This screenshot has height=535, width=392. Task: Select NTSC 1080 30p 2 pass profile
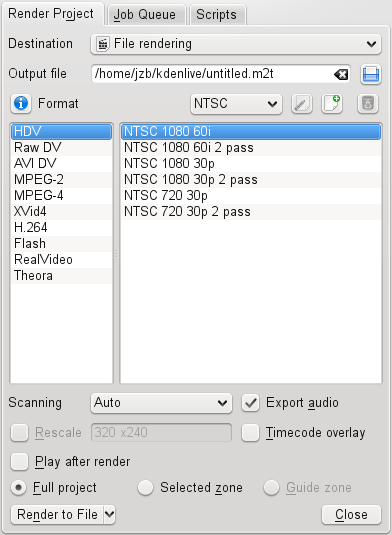point(251,179)
